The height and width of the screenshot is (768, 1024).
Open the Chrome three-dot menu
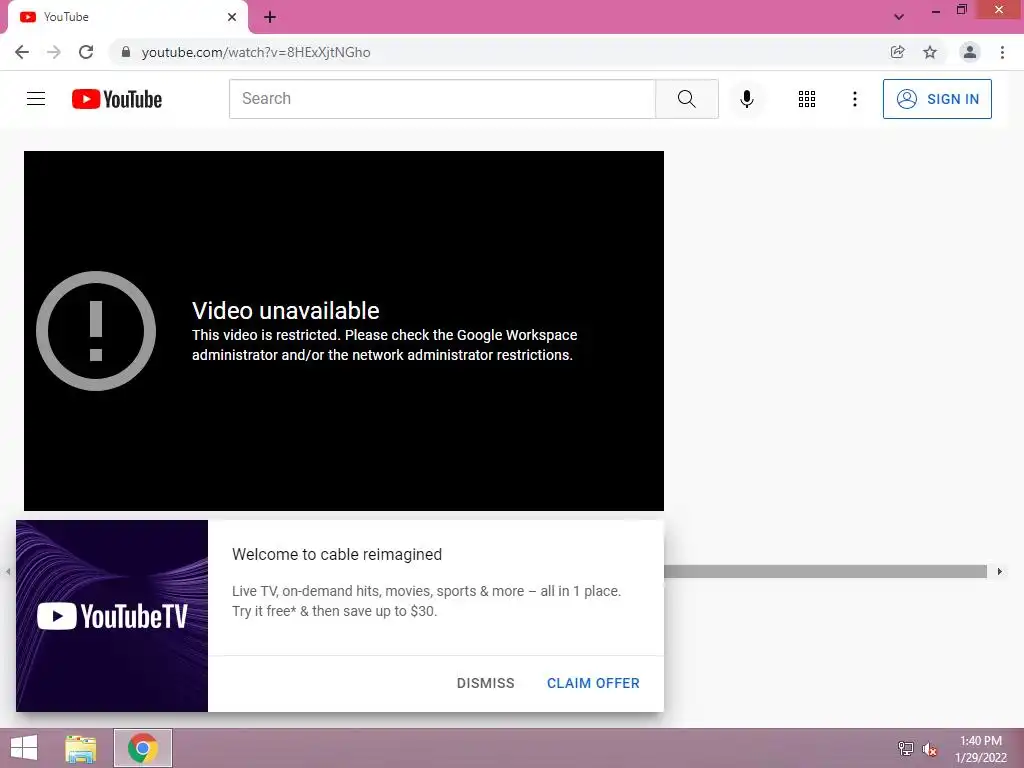click(x=1002, y=52)
